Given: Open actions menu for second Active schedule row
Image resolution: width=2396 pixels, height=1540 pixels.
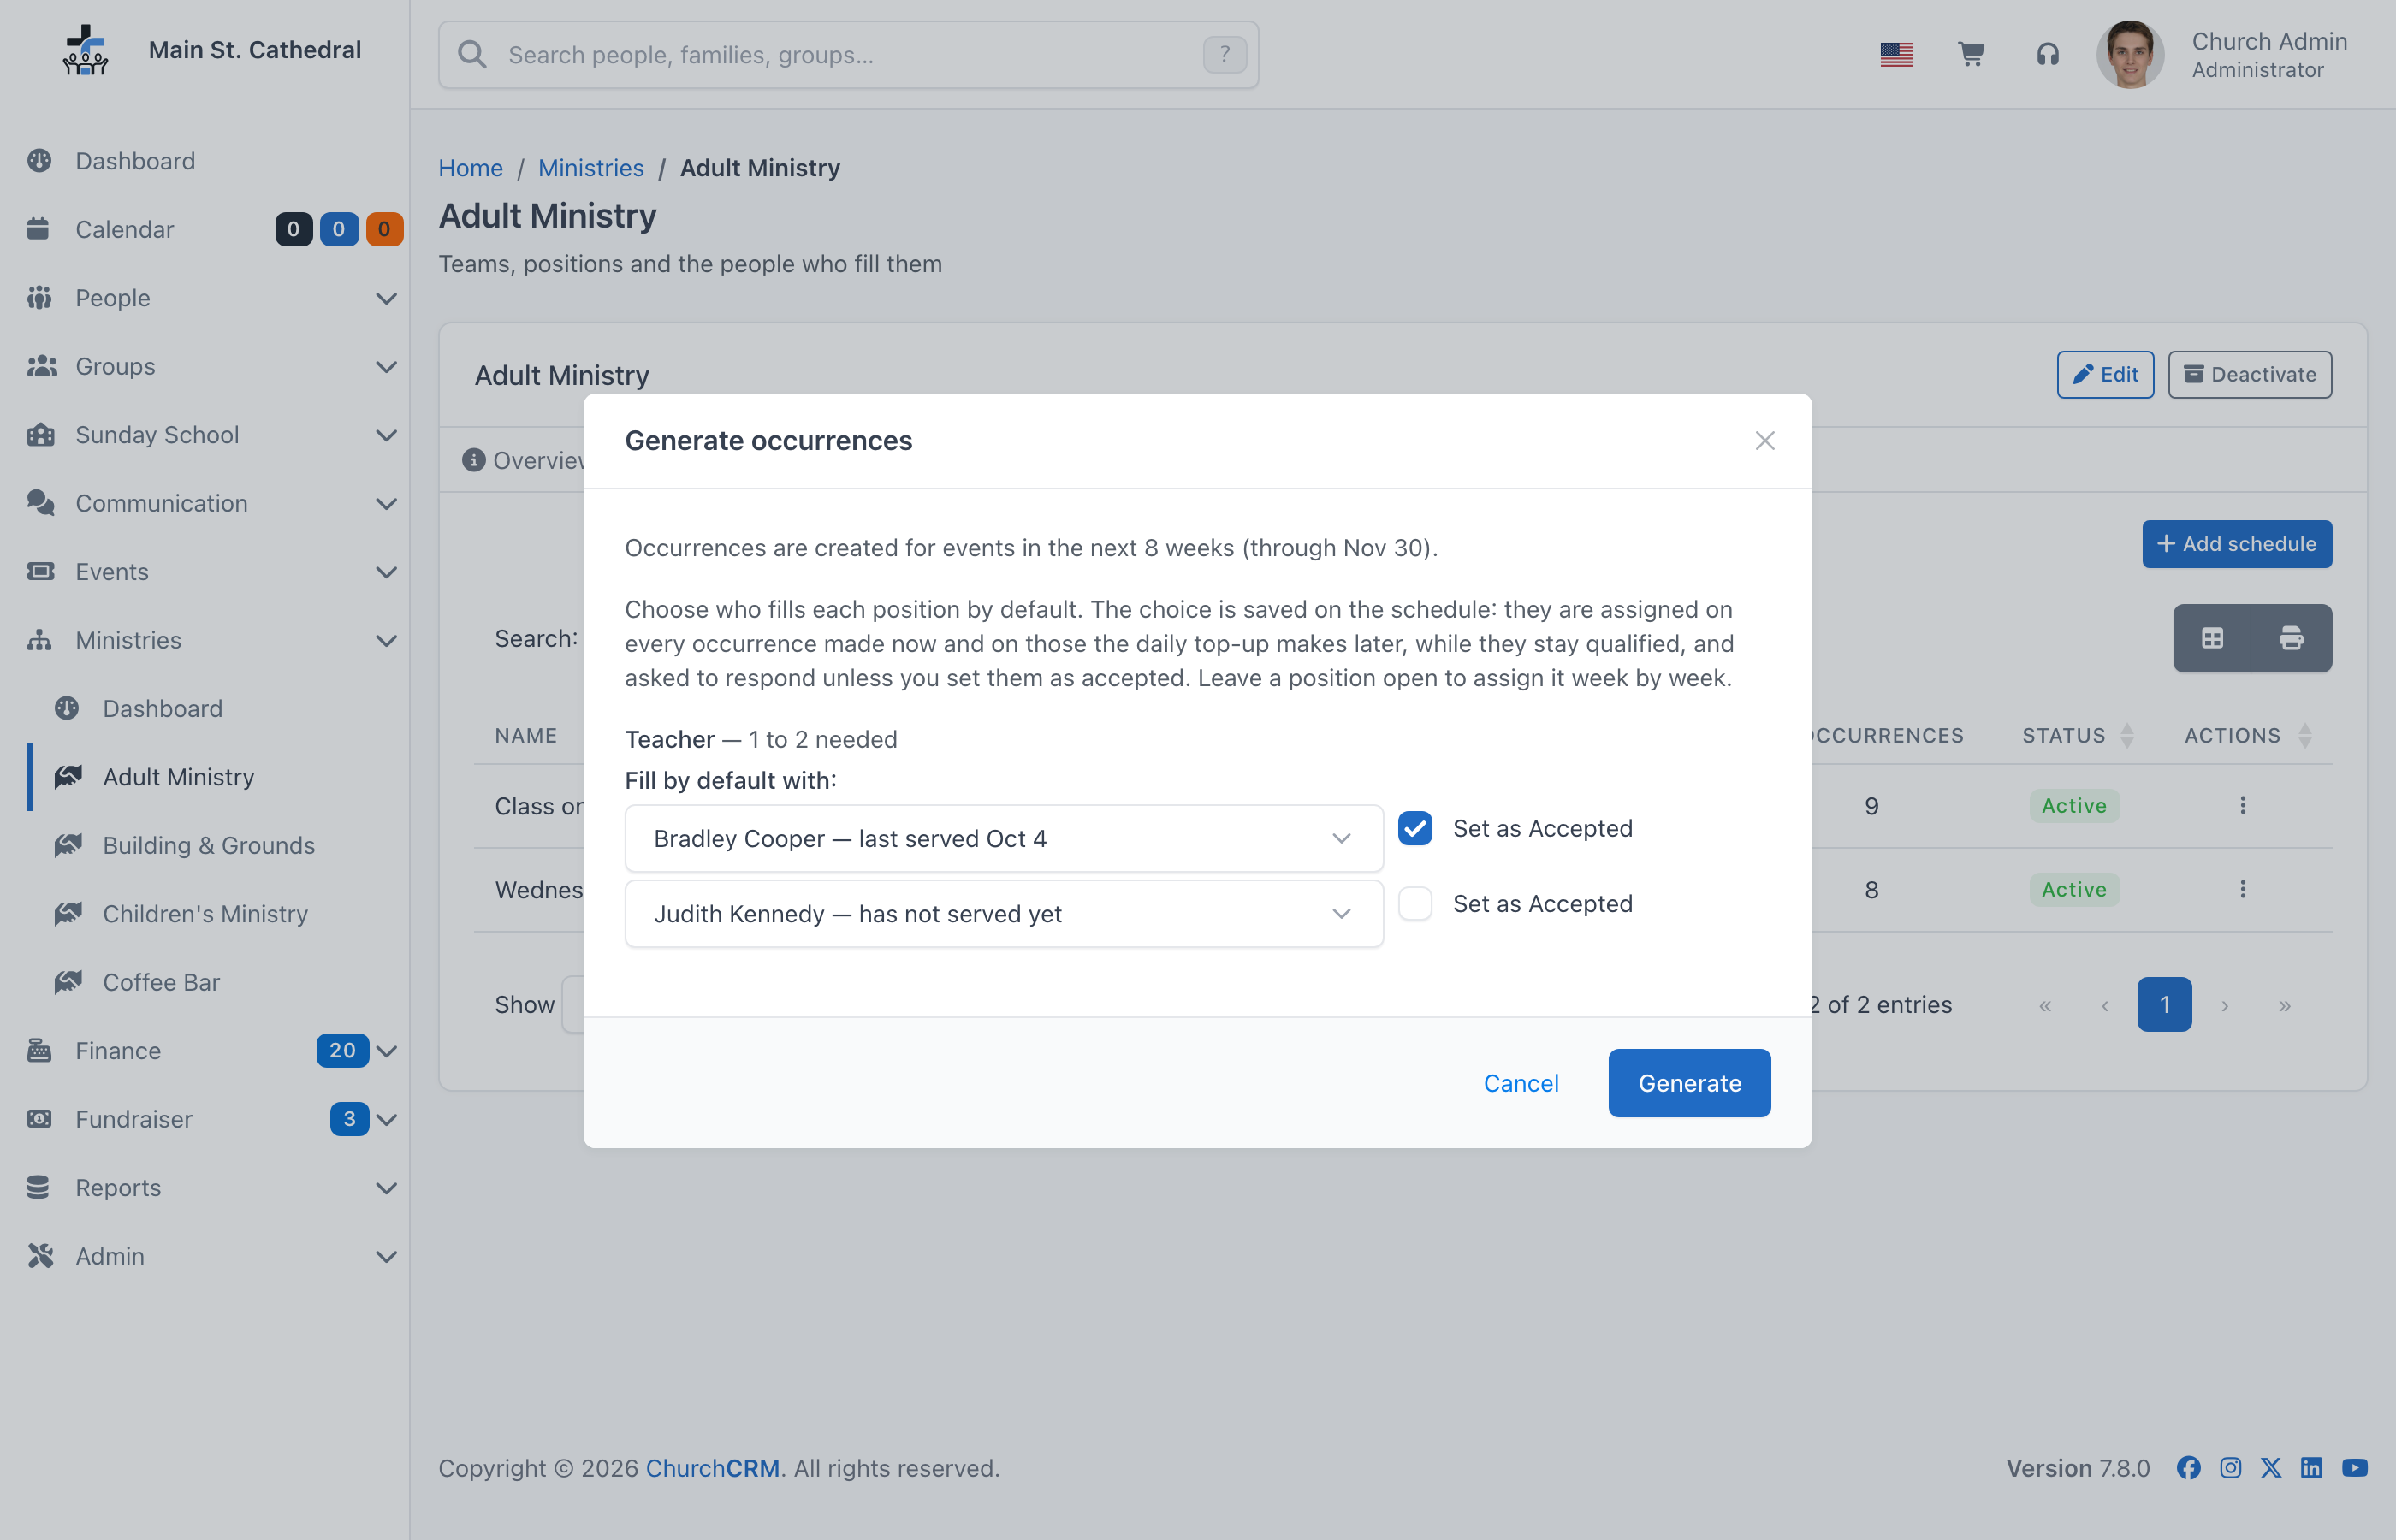Looking at the screenshot, I should (2242, 890).
